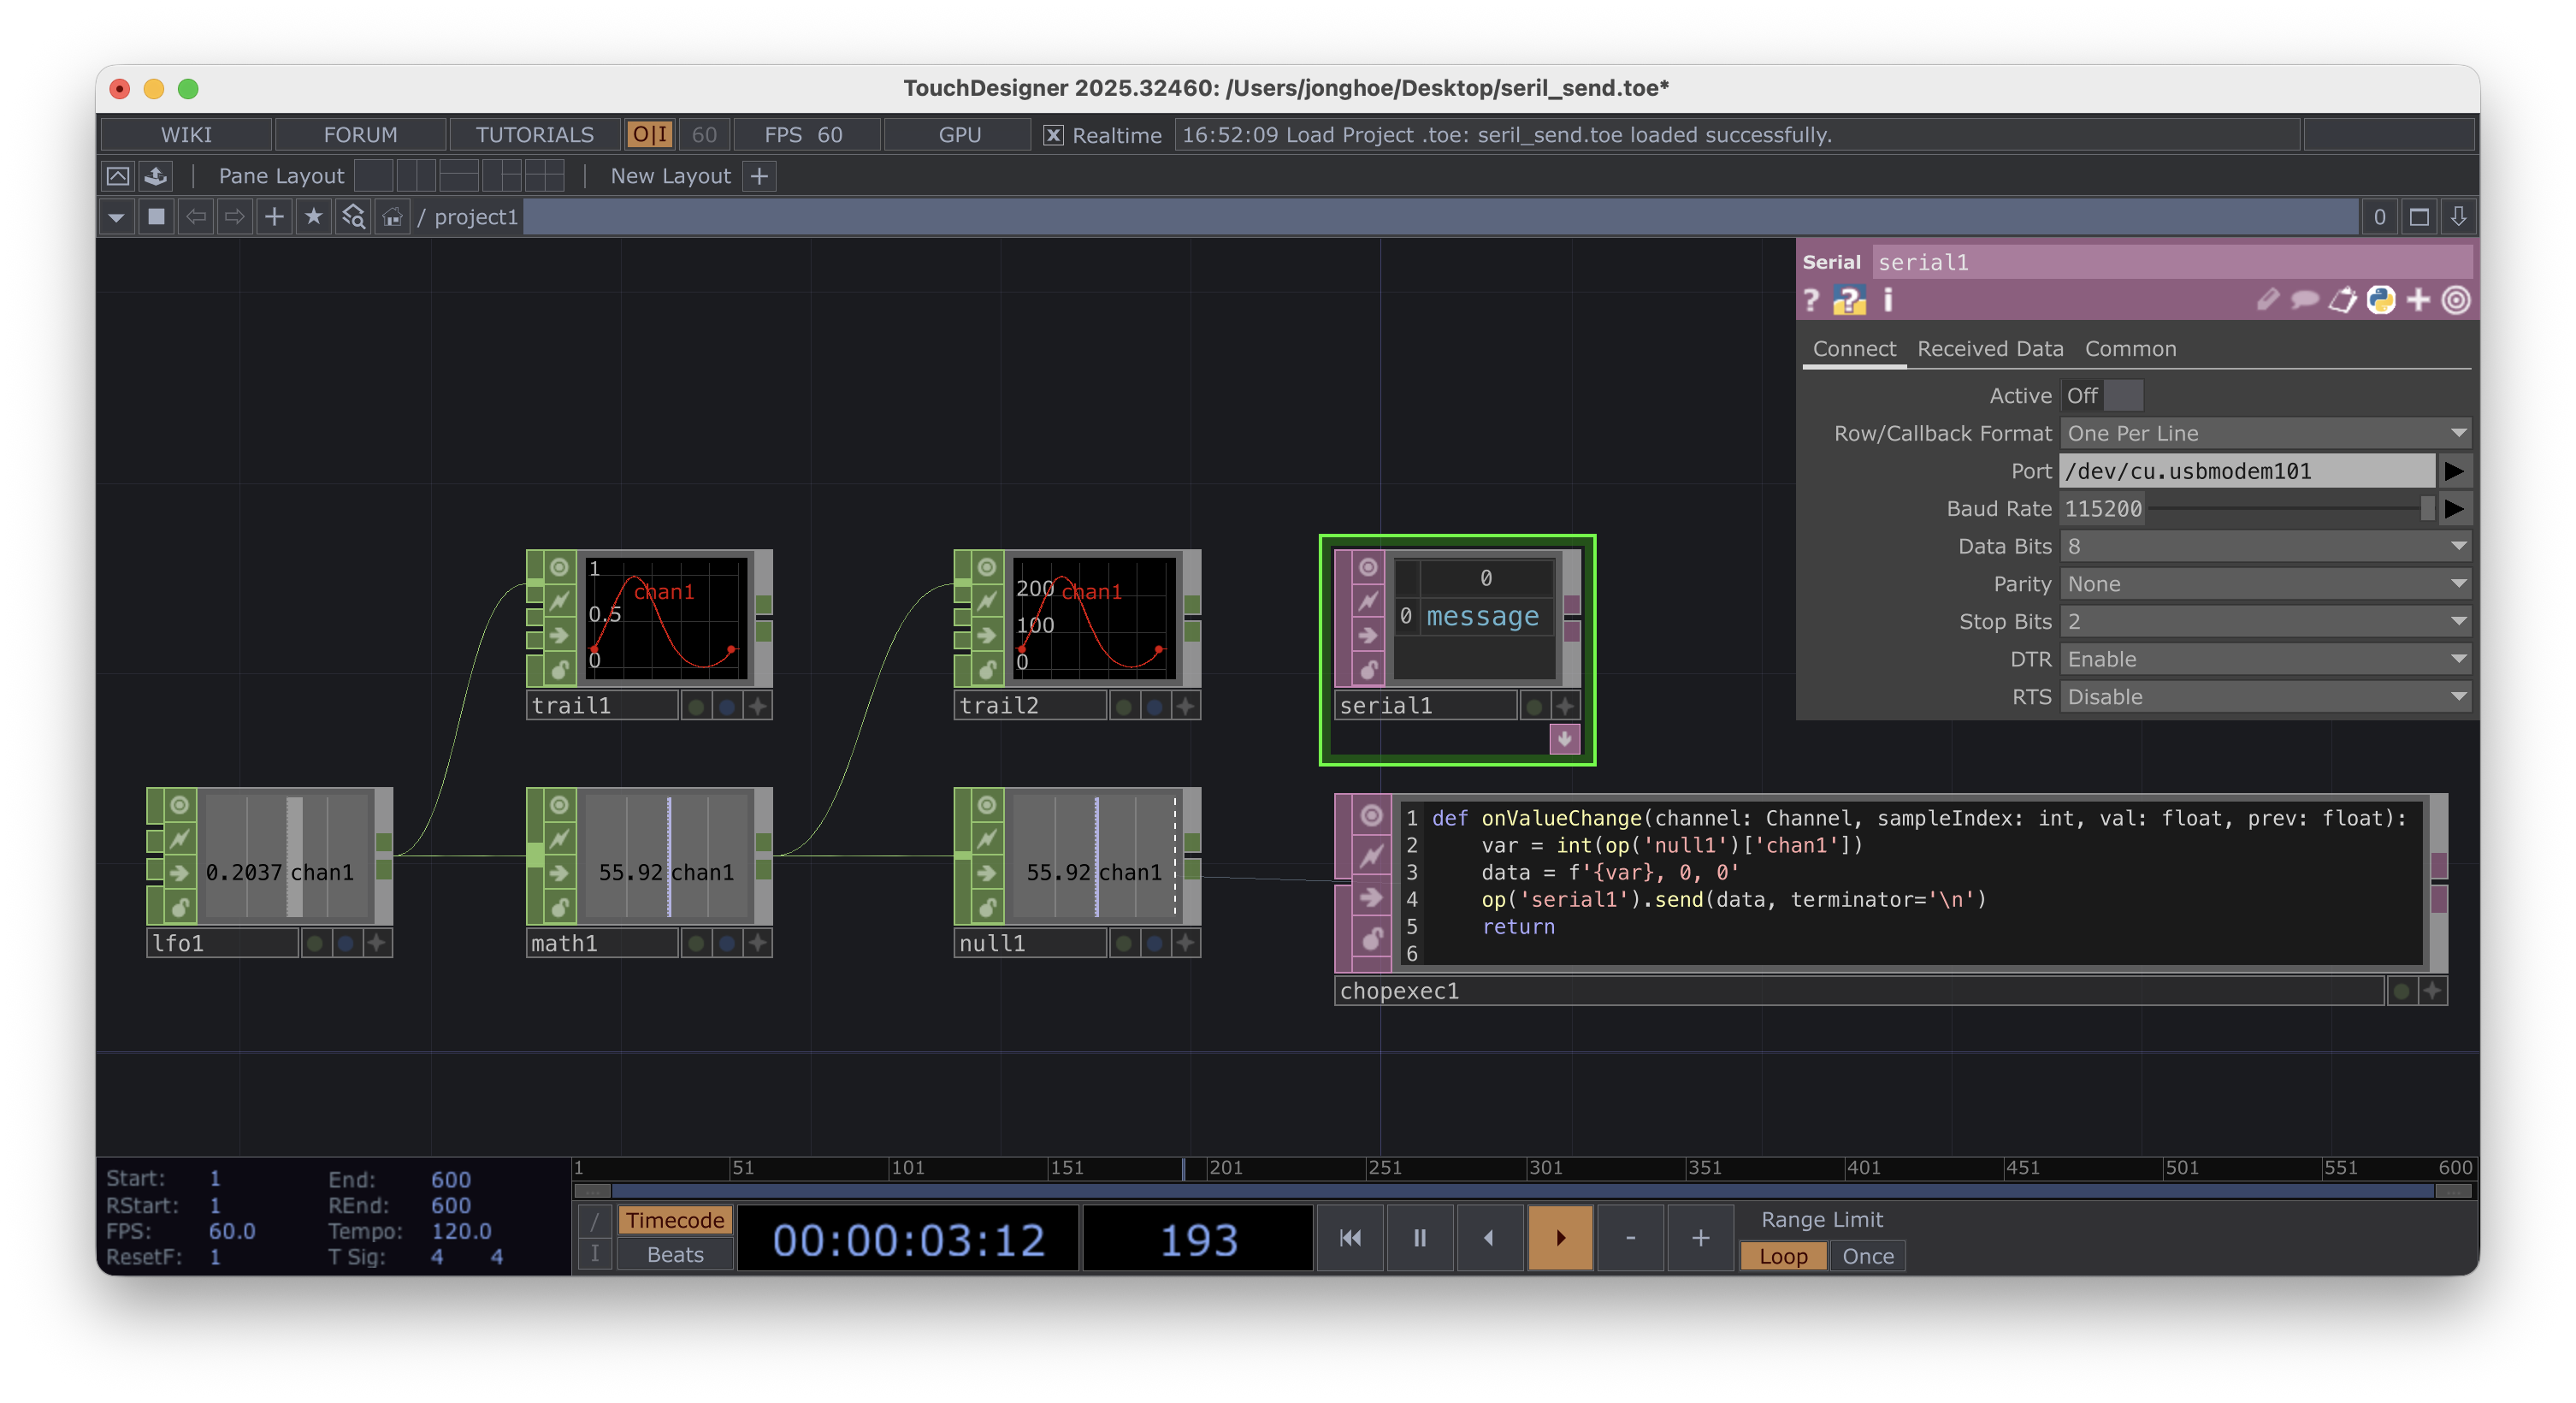The image size is (2576, 1403).
Task: Select the single pane layout icon
Action: point(374,176)
